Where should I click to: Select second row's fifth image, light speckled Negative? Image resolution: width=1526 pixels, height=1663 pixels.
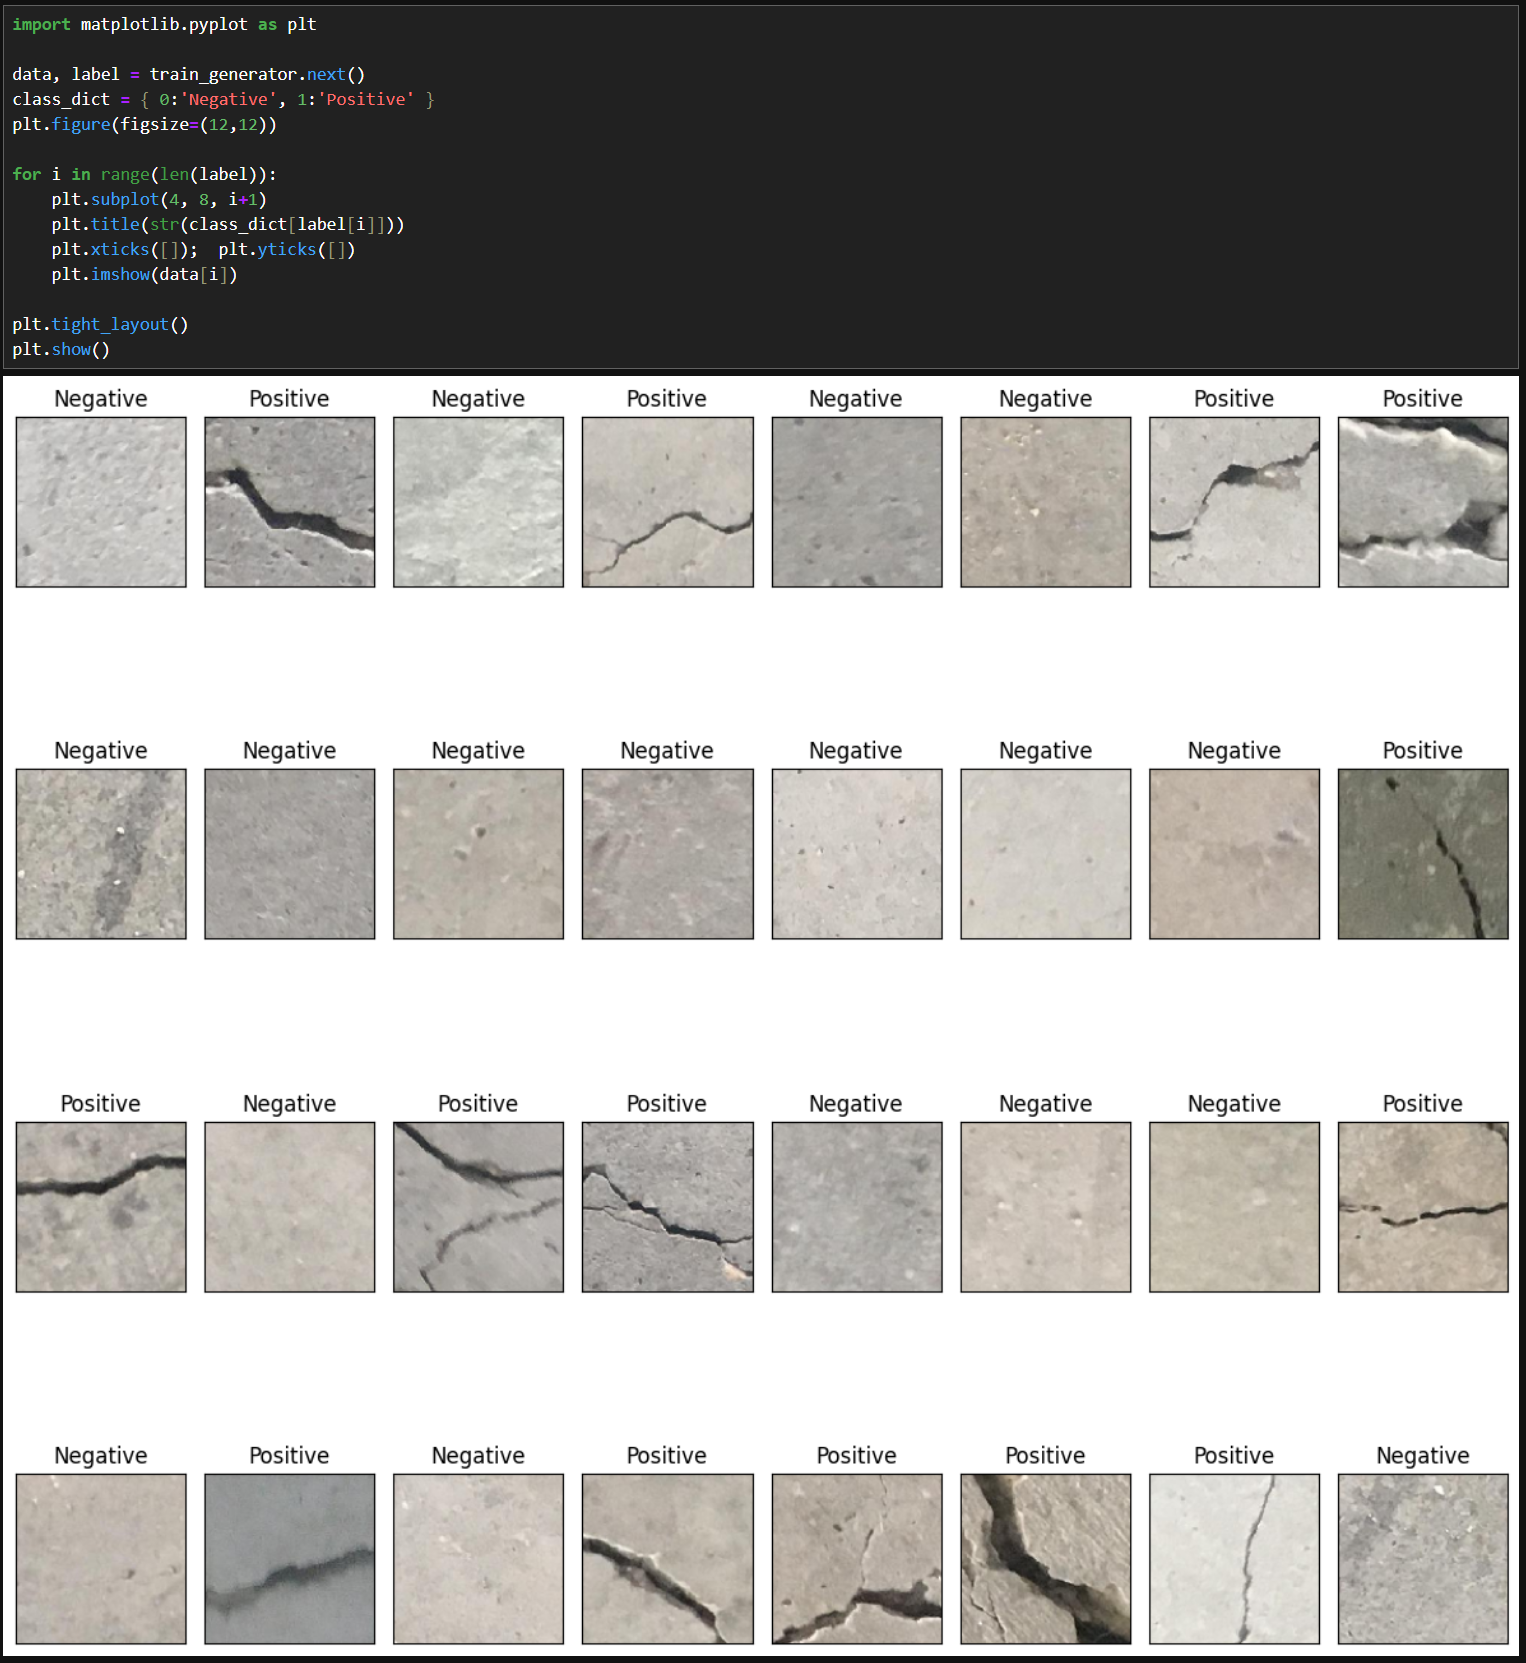(x=857, y=854)
